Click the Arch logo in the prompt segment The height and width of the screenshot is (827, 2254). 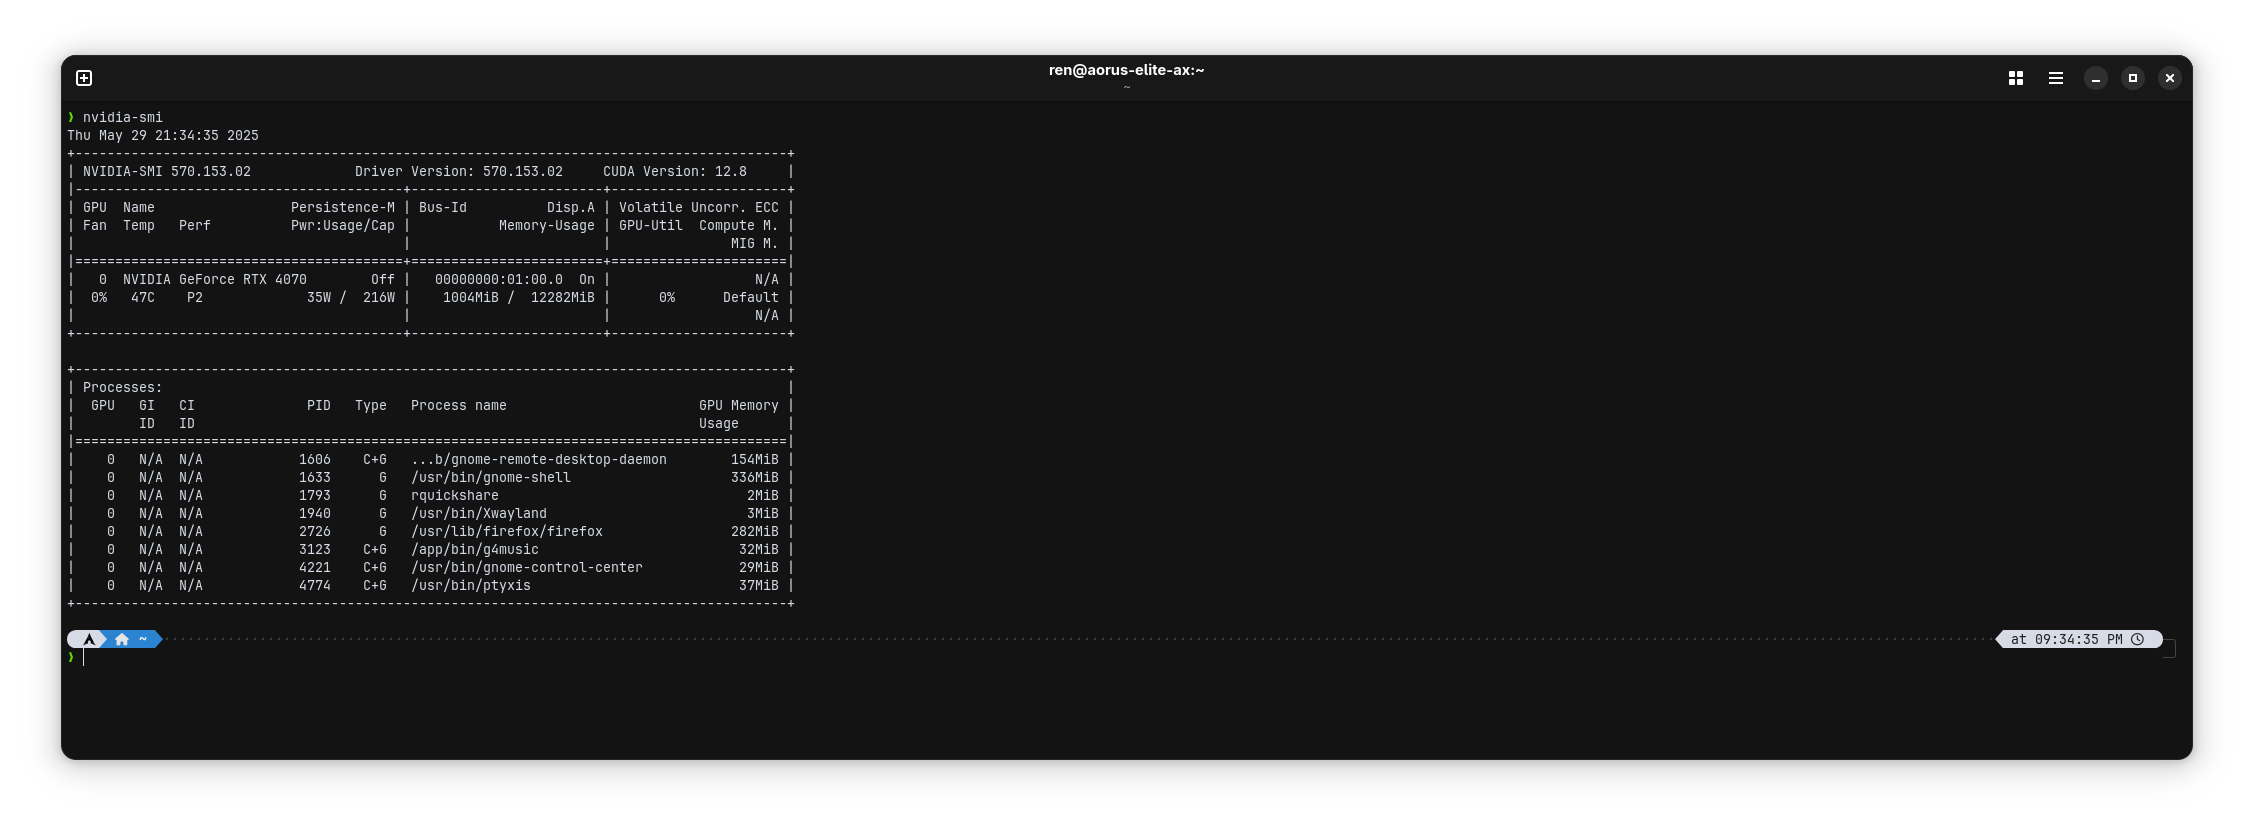click(89, 639)
